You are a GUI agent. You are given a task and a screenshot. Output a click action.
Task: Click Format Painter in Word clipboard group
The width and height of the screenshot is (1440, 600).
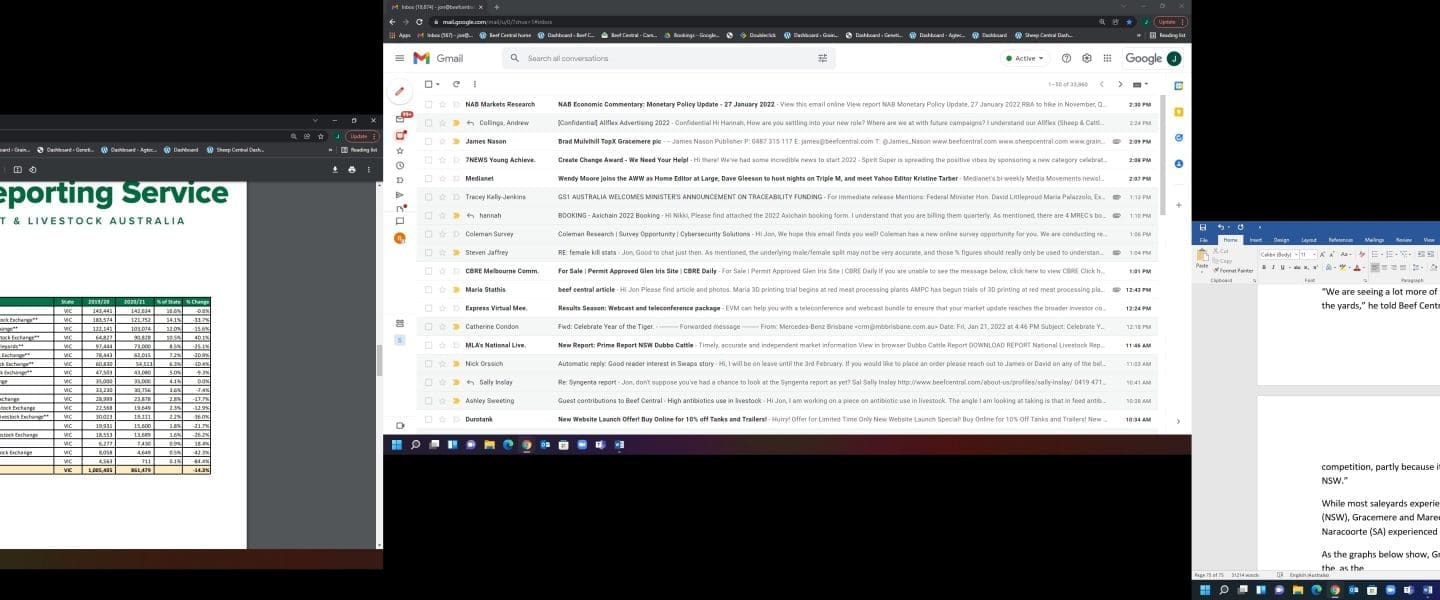(1234, 271)
